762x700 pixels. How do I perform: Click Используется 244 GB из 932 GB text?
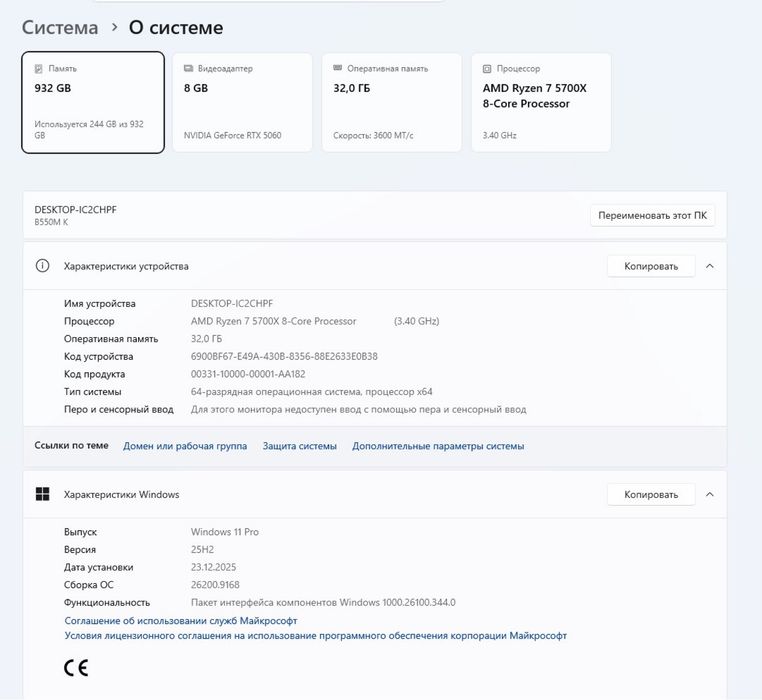coord(89,129)
